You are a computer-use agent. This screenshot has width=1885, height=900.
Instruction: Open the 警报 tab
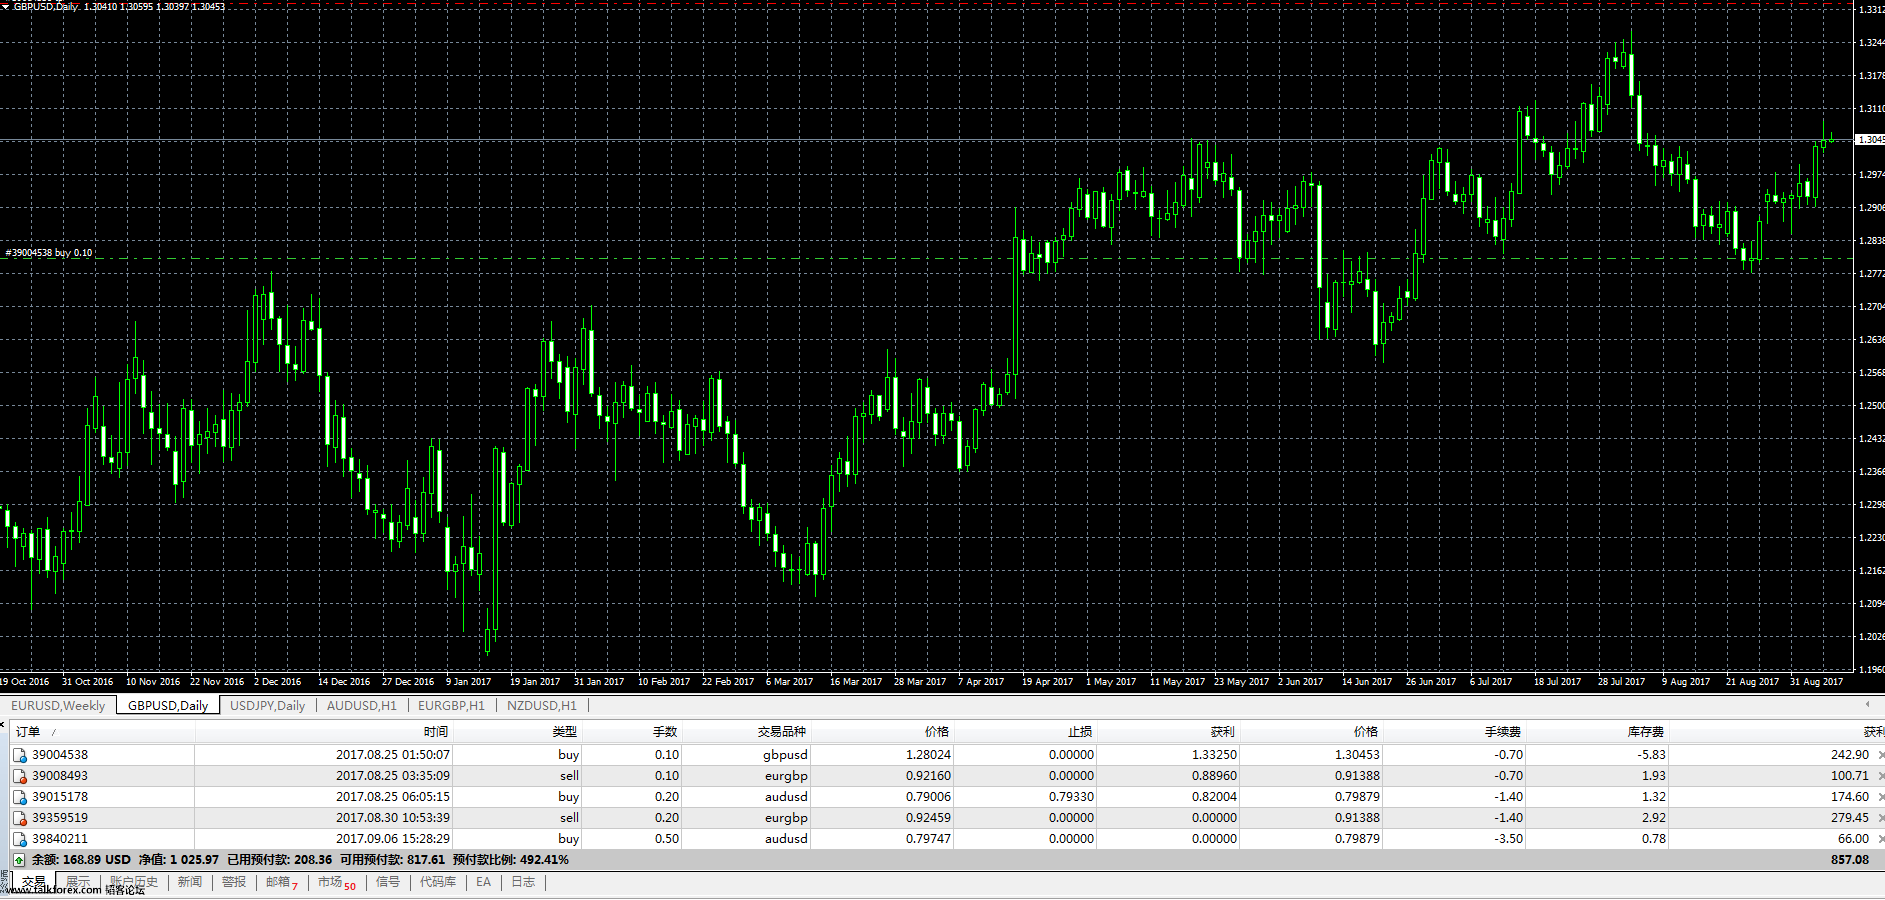234,882
